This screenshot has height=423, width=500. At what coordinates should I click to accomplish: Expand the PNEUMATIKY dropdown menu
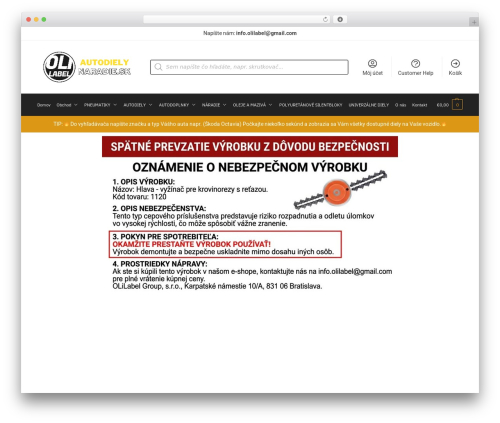tap(100, 105)
